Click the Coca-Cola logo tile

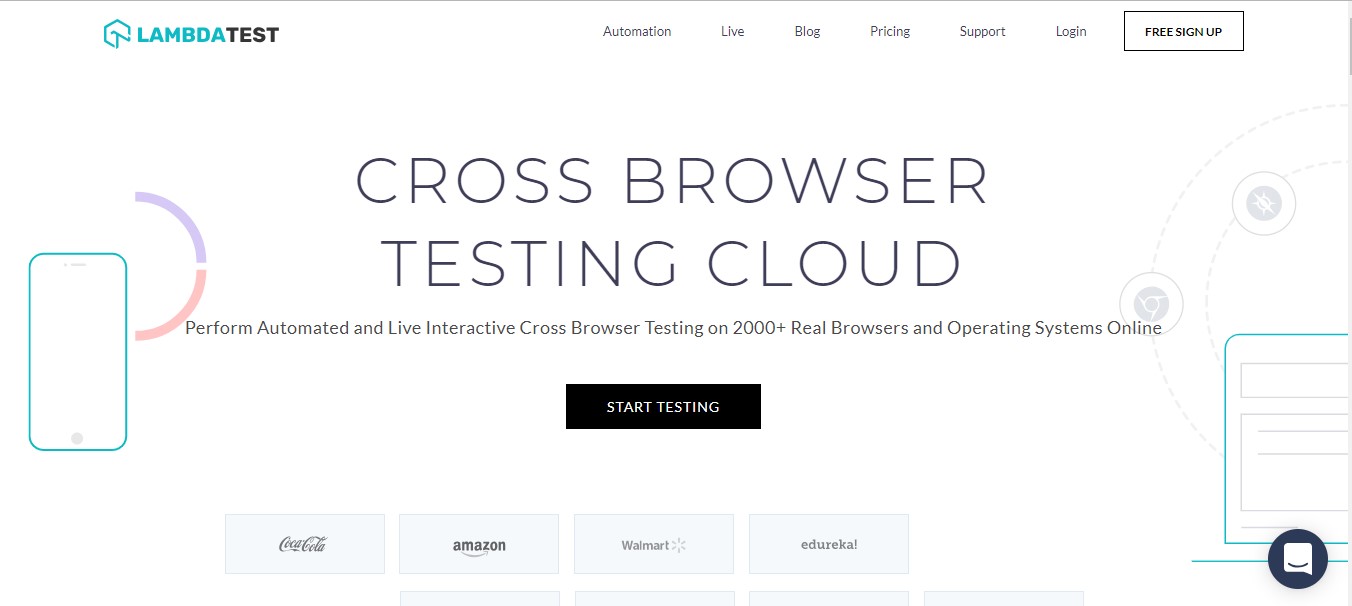click(304, 544)
